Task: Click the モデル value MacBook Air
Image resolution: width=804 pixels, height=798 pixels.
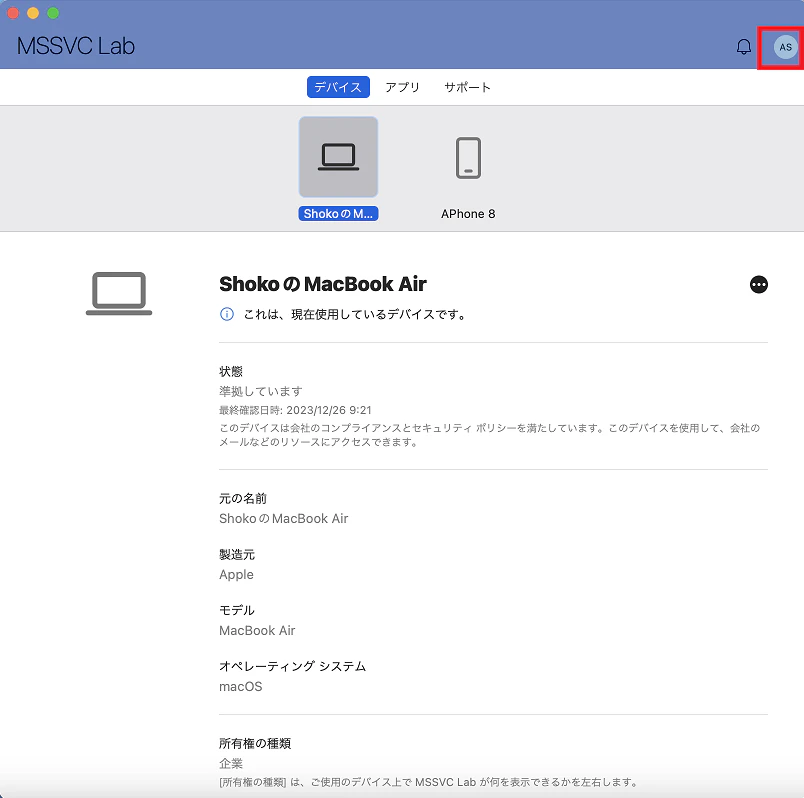Action: pyautogui.click(x=257, y=630)
